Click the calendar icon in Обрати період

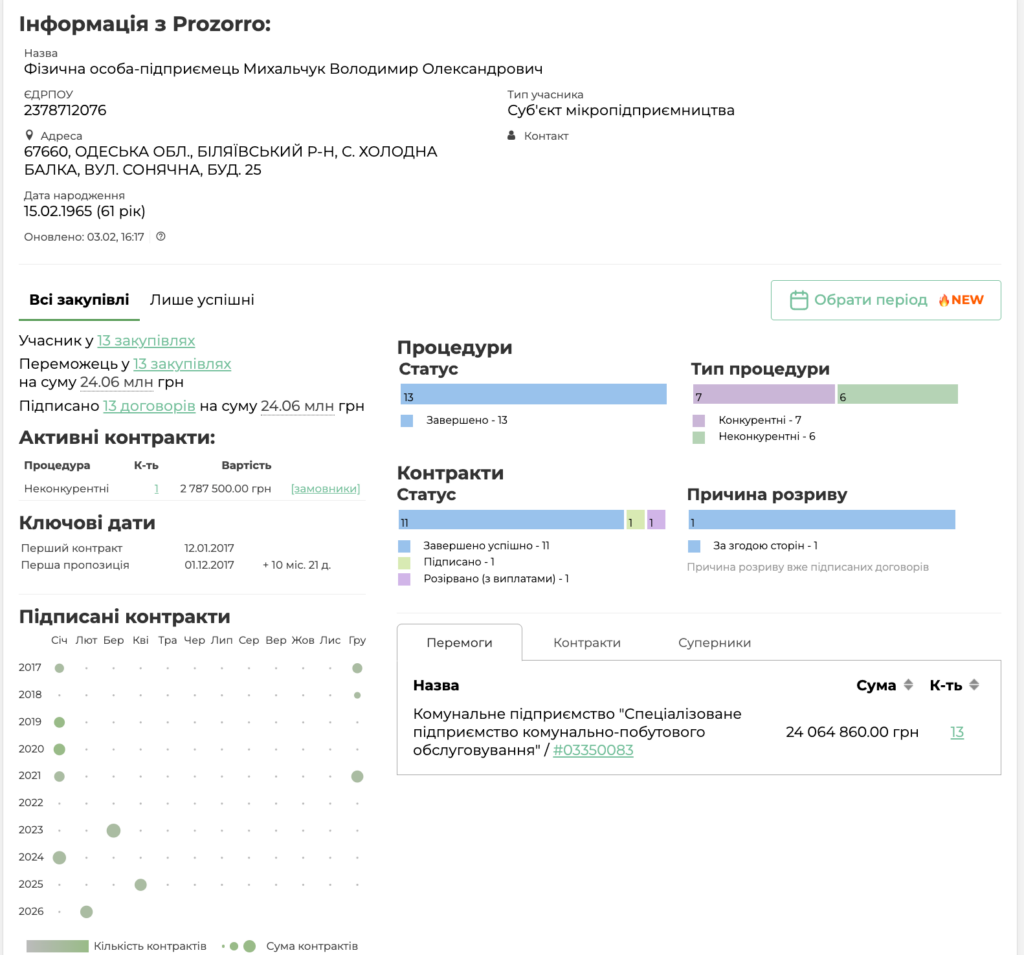798,300
